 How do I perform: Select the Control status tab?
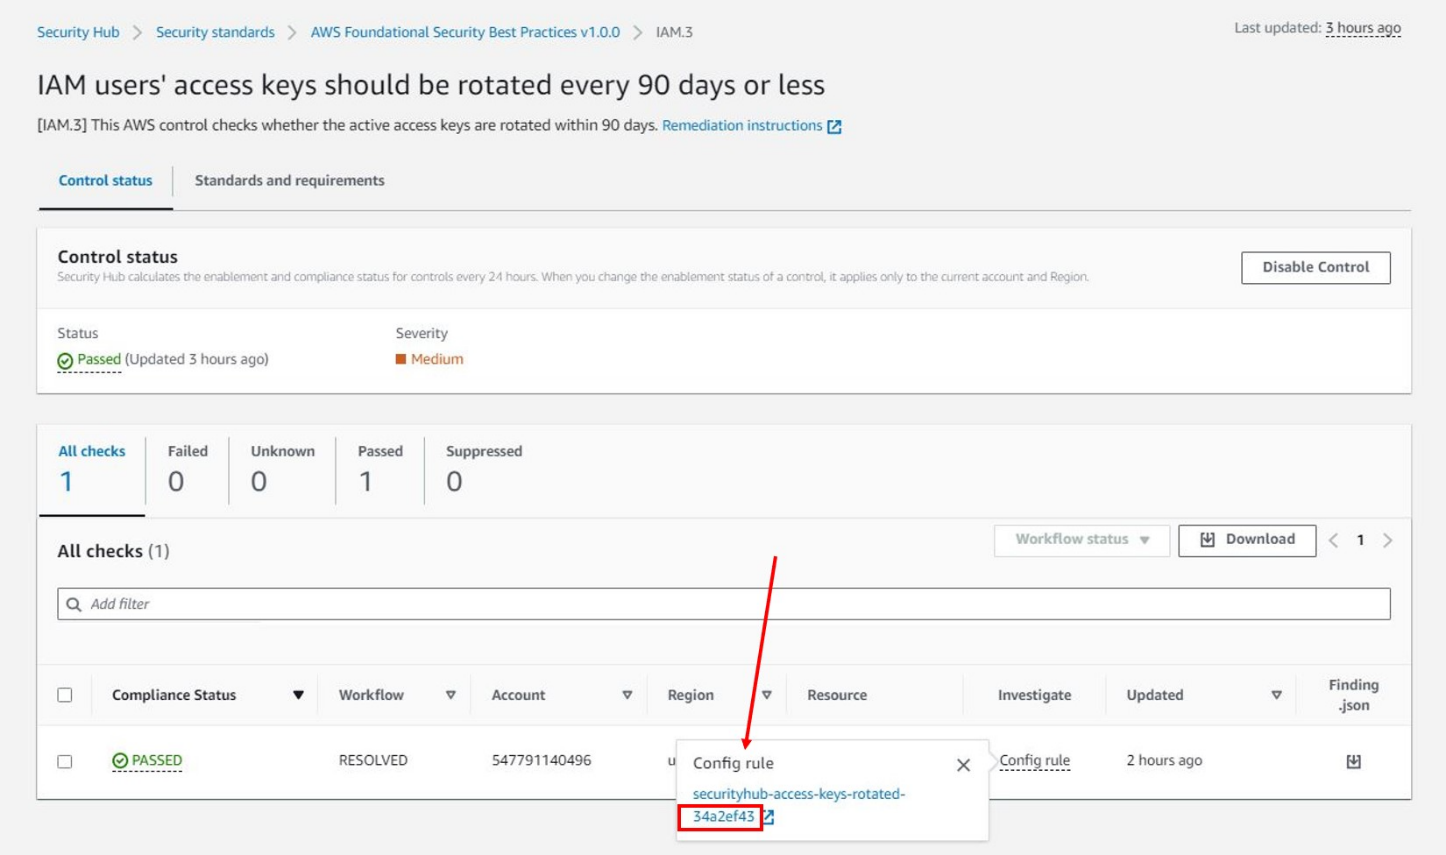[104, 181]
